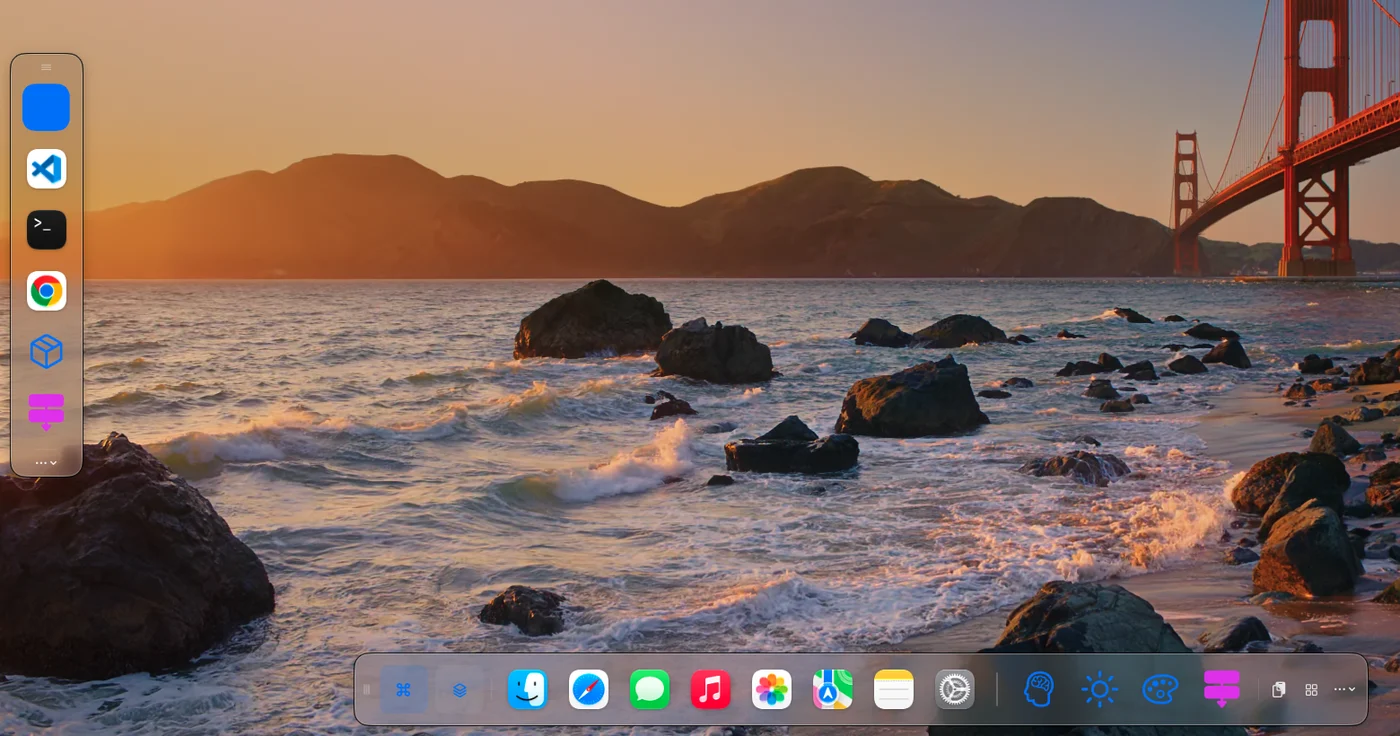Click the magenta stacked-bars icon in the vertical dock

coord(46,412)
